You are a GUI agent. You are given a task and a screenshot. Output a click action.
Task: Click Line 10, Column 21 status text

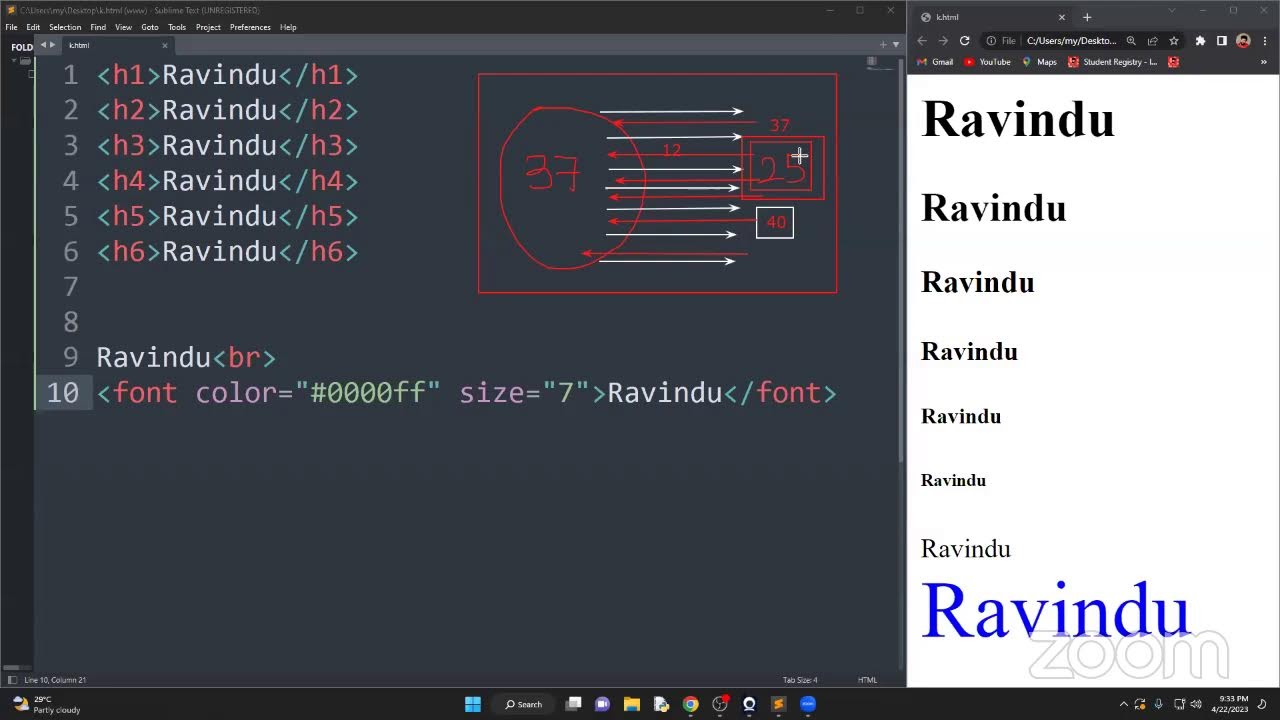pyautogui.click(x=55, y=680)
